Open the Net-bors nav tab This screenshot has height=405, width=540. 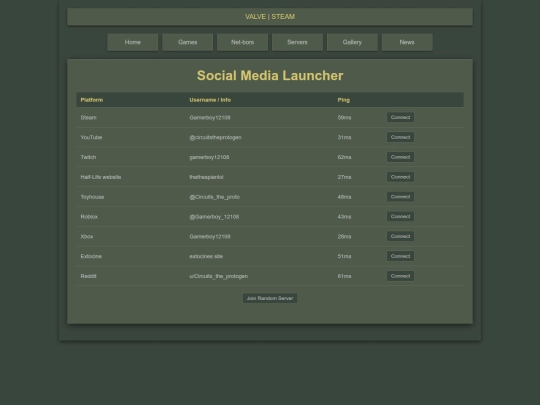(242, 42)
